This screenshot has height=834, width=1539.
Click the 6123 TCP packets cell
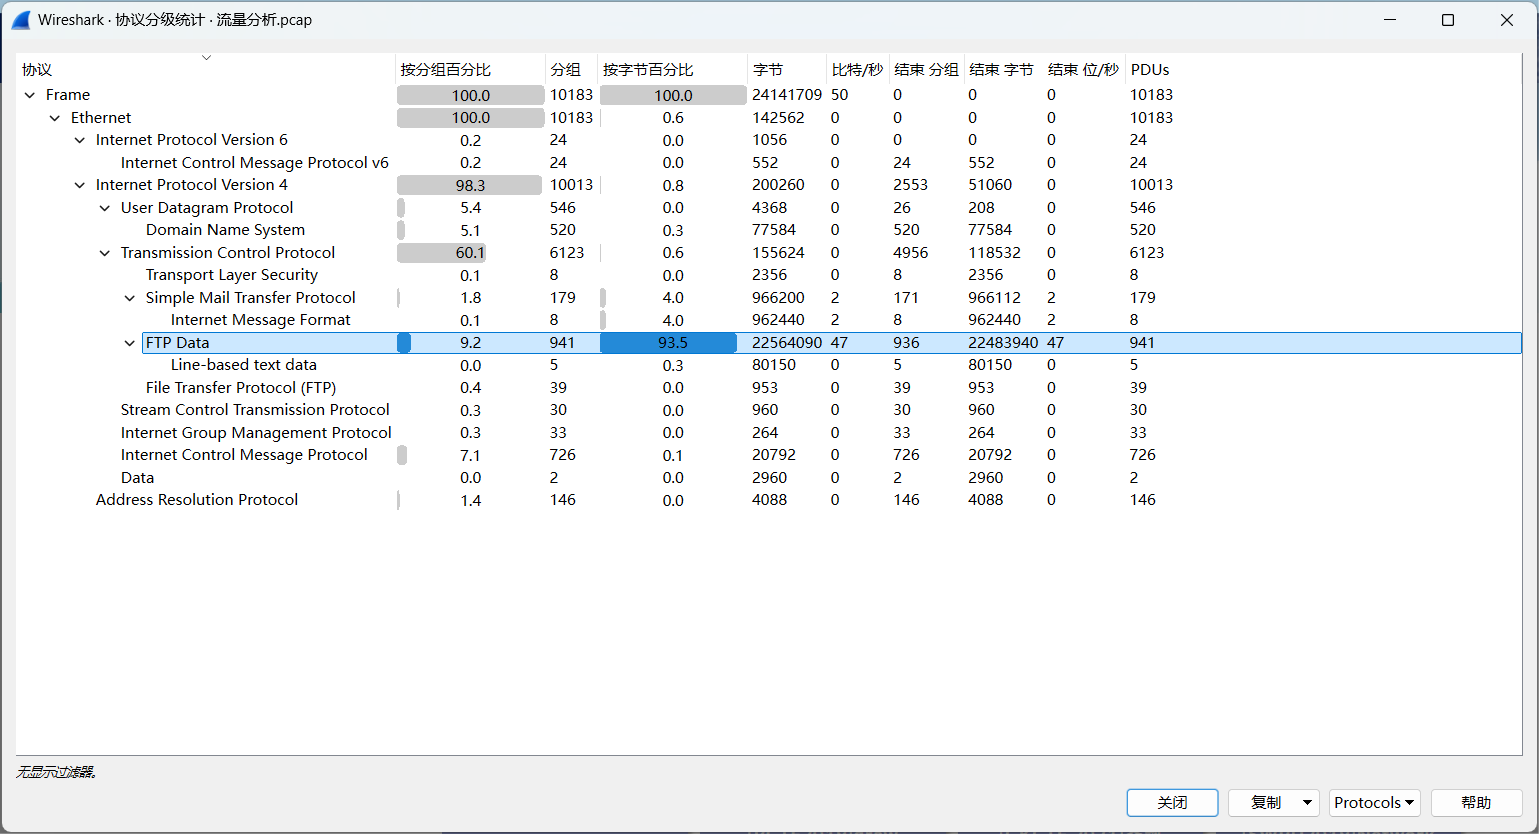(x=567, y=253)
